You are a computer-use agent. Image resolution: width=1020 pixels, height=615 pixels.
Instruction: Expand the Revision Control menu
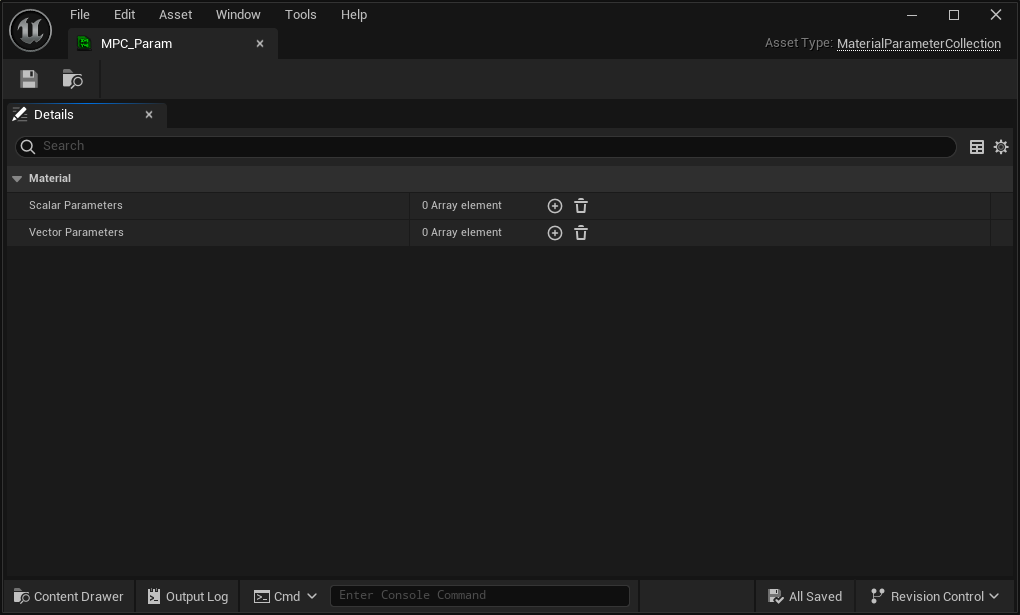pos(934,596)
